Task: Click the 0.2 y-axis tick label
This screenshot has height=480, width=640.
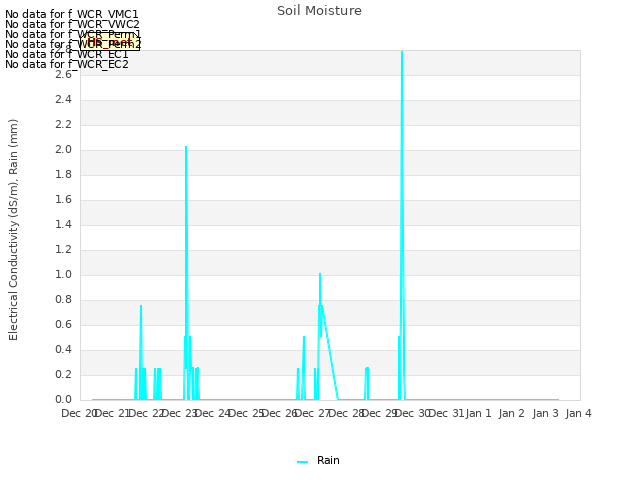Action: [64, 375]
